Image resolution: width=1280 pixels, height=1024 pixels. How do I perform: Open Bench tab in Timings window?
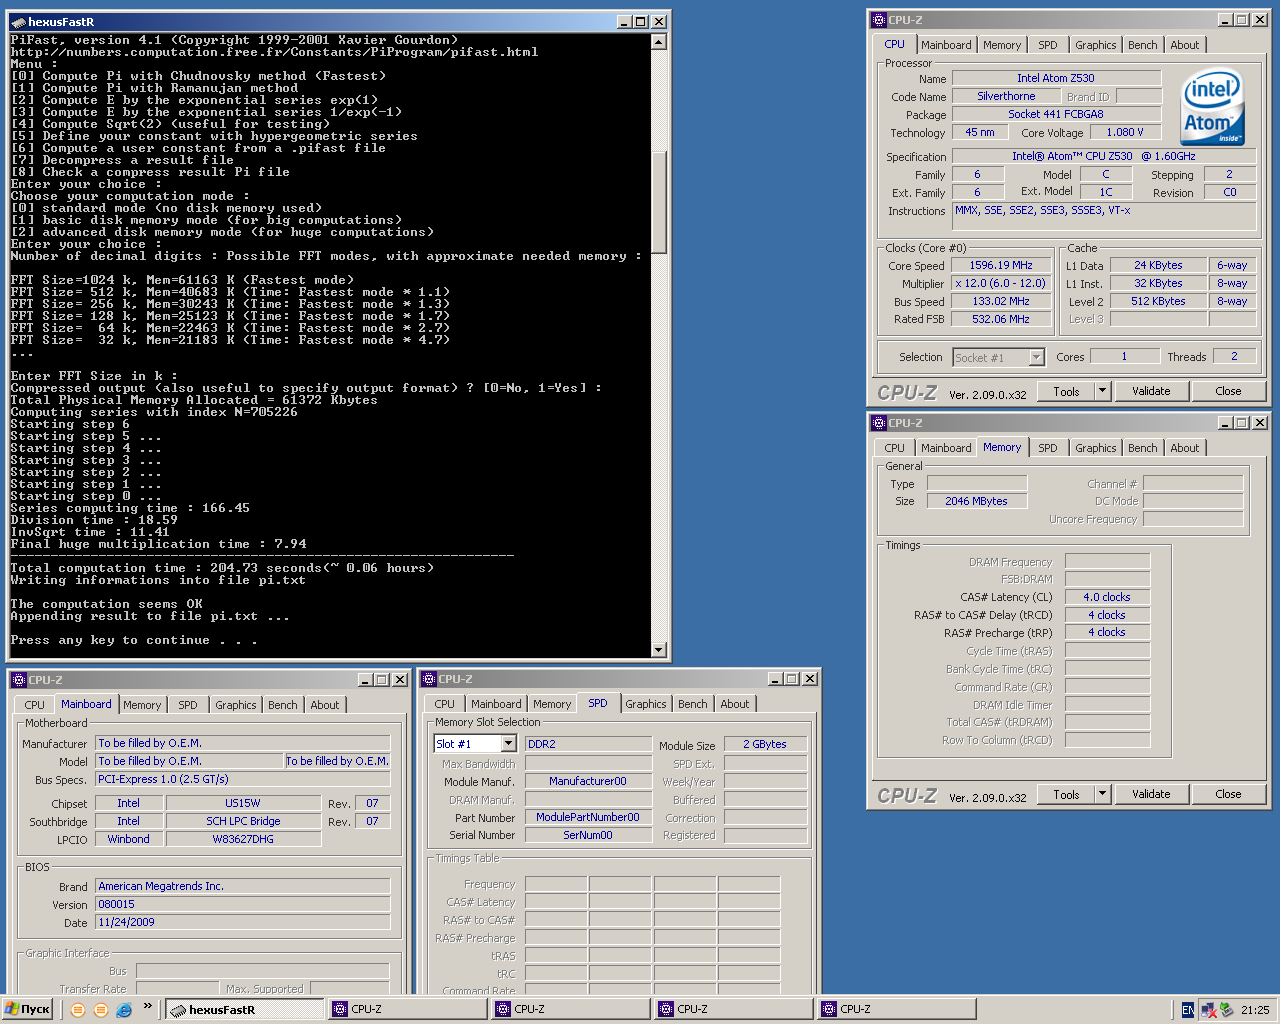[1143, 448]
